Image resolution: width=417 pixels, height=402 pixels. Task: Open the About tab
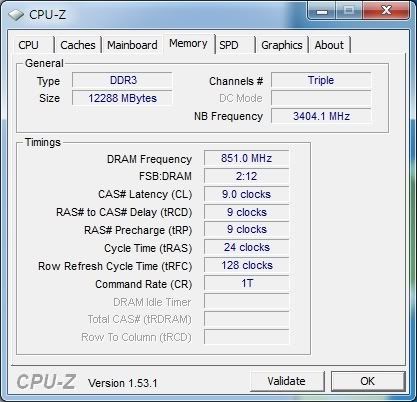(x=329, y=45)
